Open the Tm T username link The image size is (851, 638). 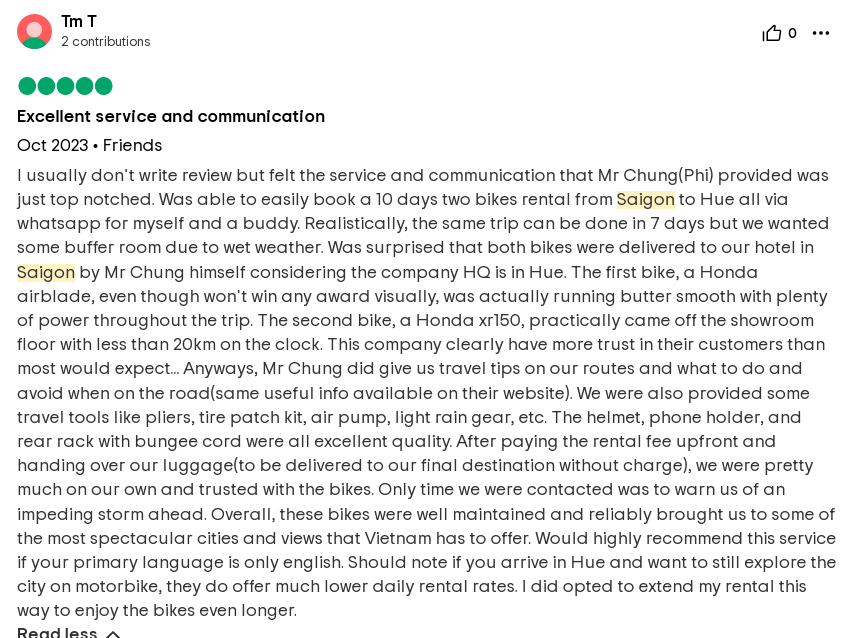point(79,21)
